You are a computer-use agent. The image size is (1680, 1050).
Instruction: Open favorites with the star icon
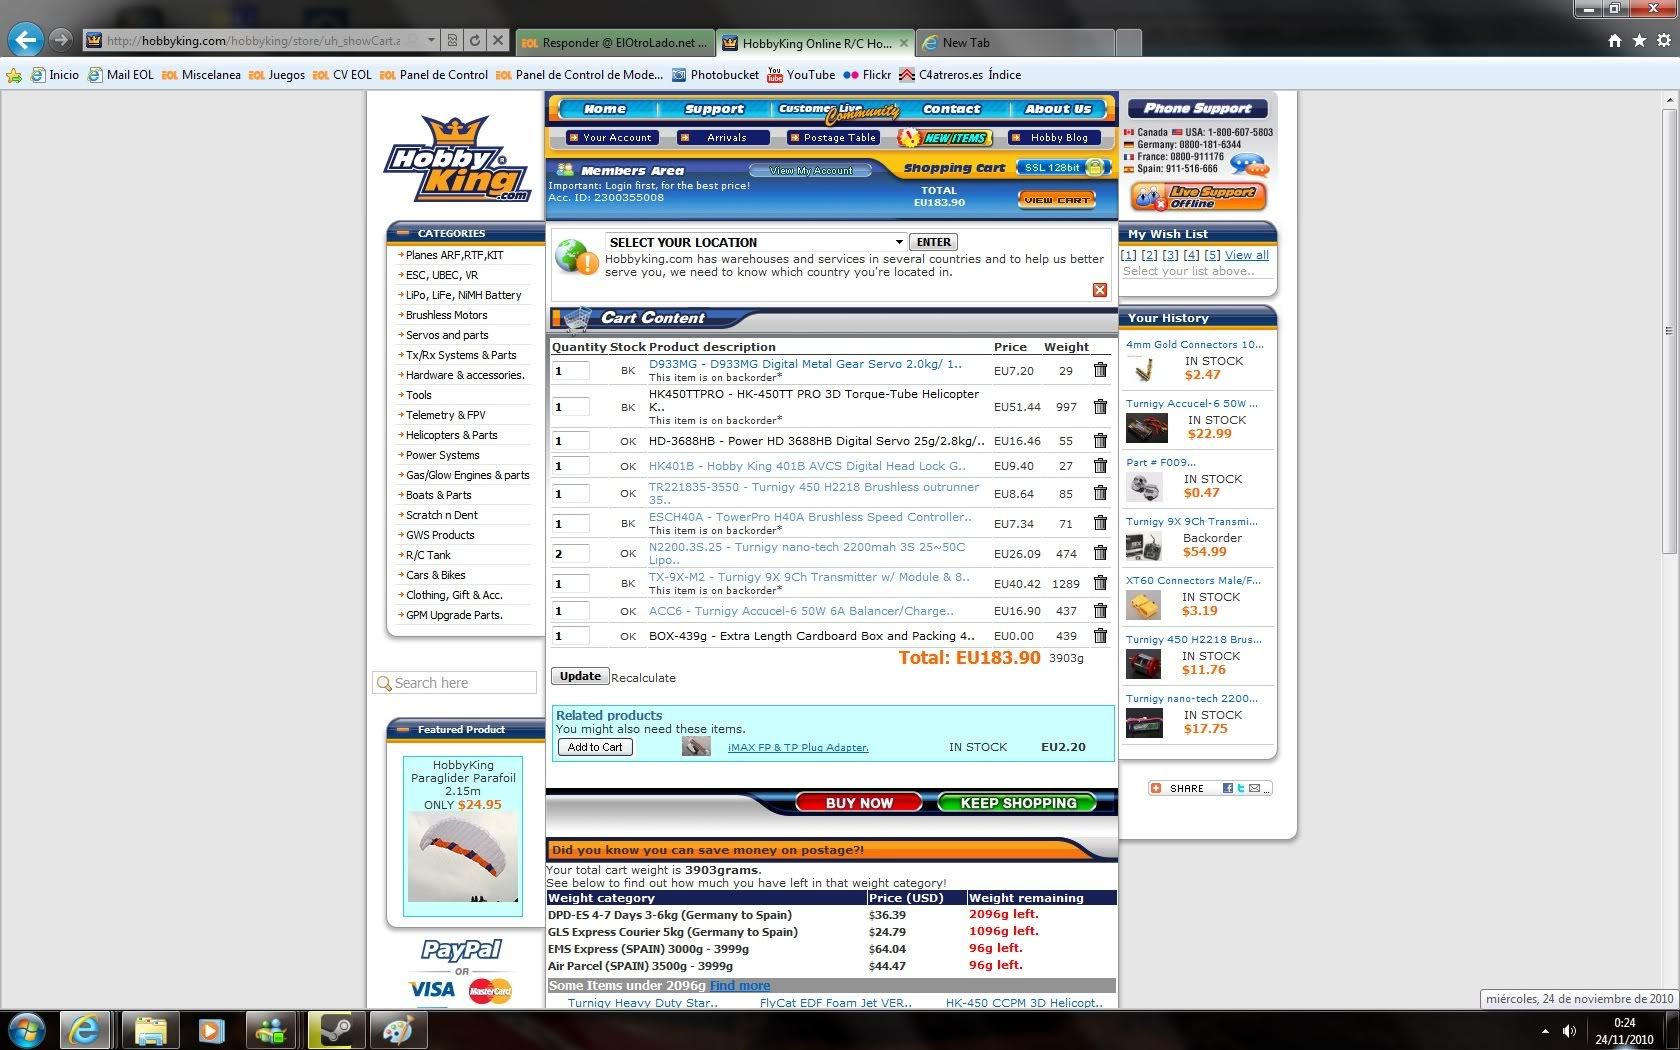(1639, 41)
